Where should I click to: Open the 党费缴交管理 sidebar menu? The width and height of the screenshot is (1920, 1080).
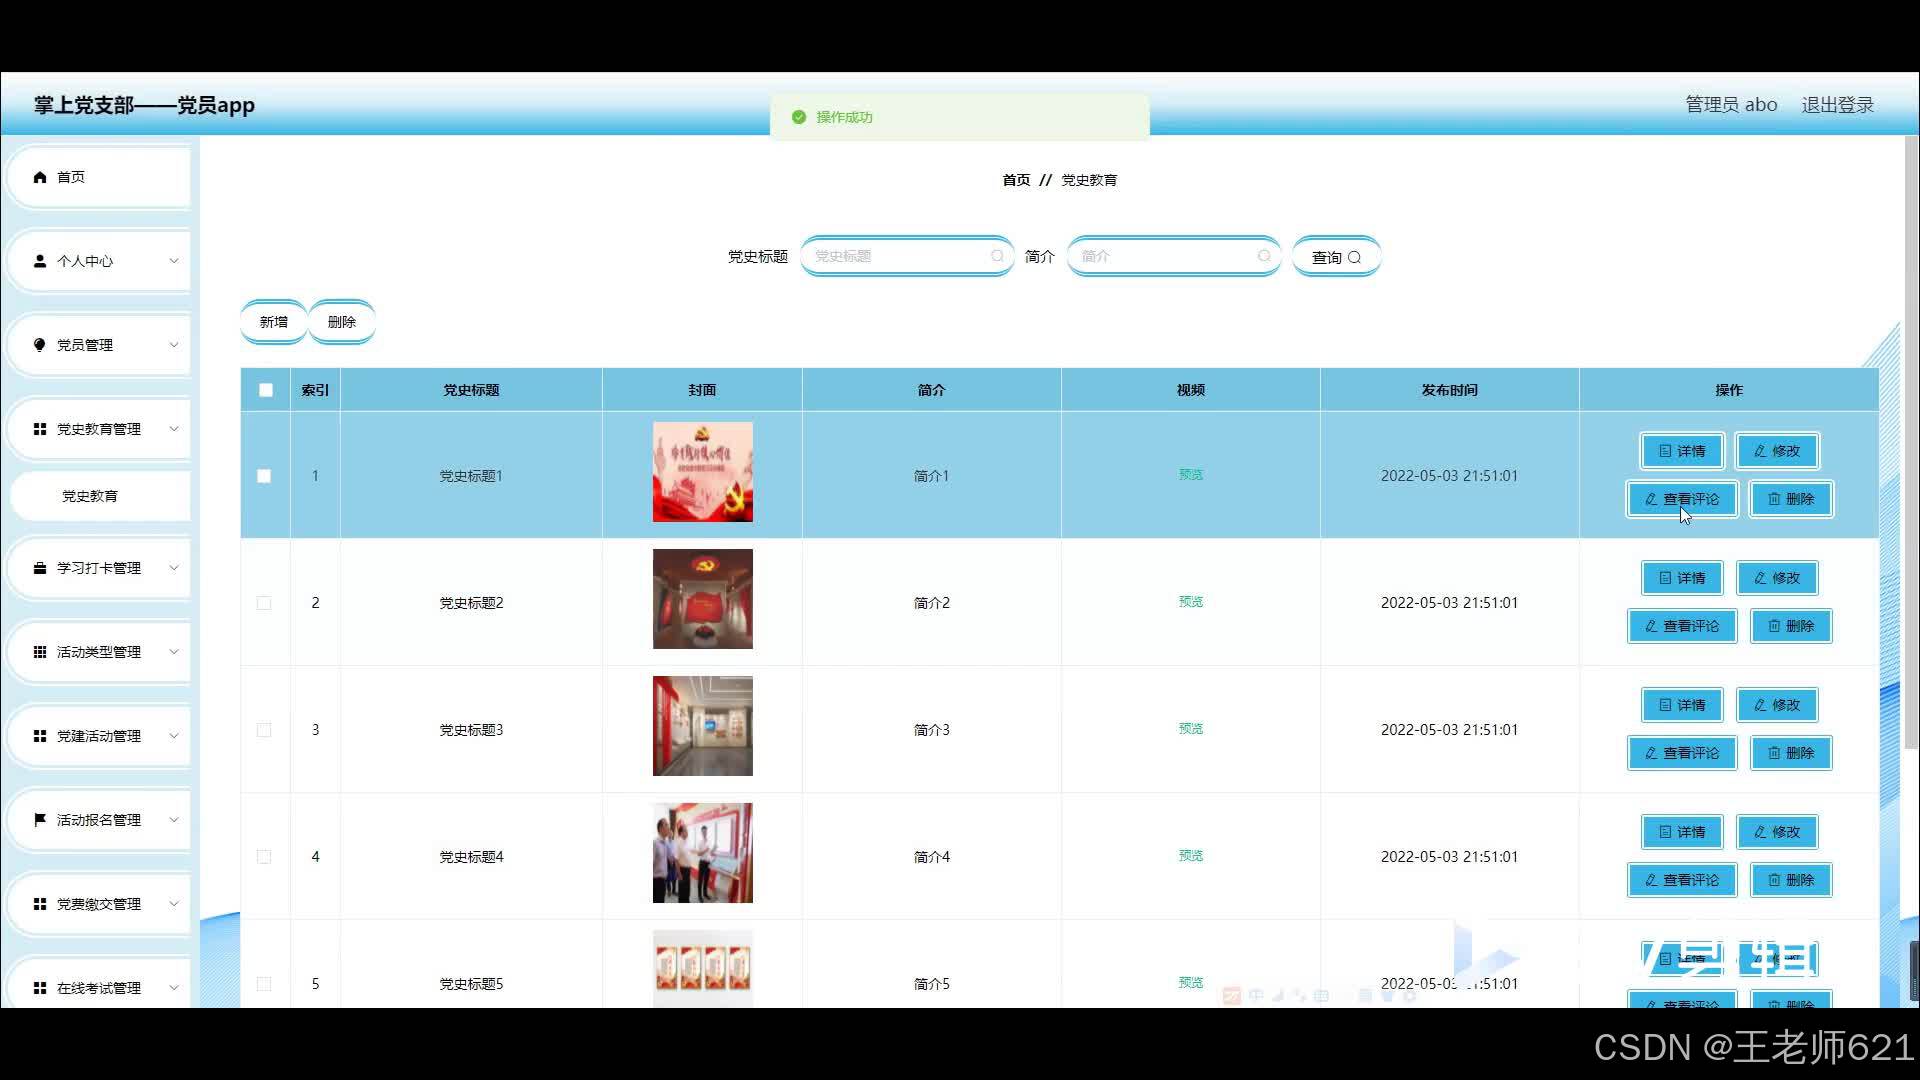pyautogui.click(x=98, y=904)
